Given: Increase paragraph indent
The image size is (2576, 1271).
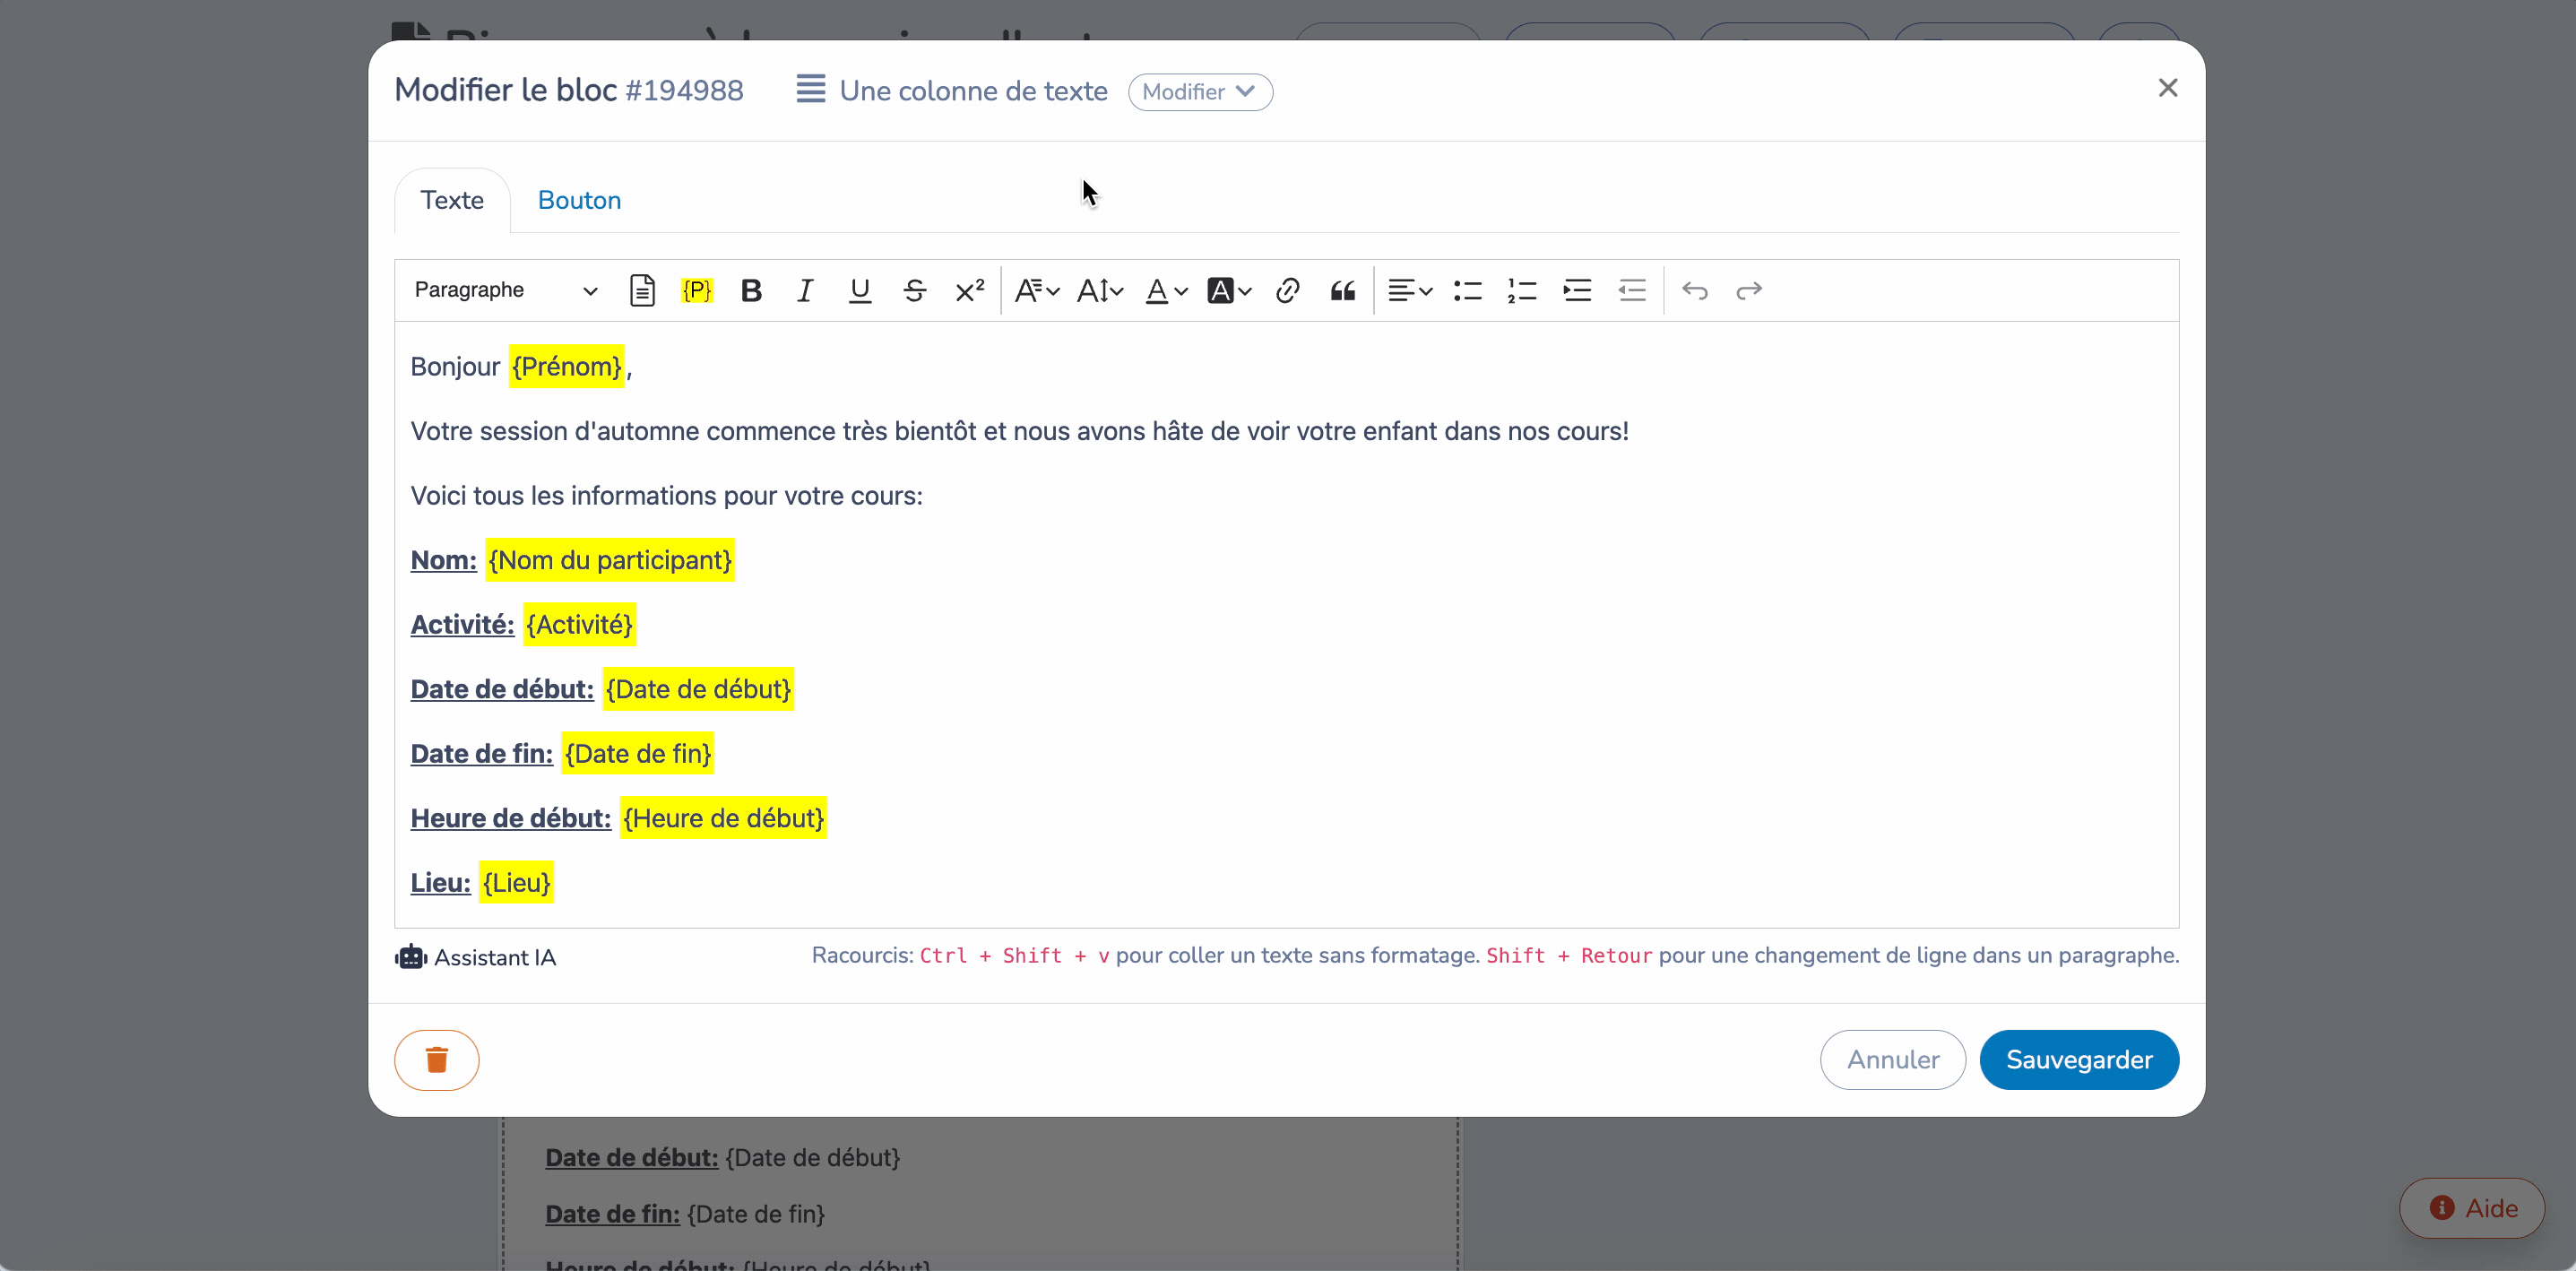Looking at the screenshot, I should pyautogui.click(x=1577, y=290).
